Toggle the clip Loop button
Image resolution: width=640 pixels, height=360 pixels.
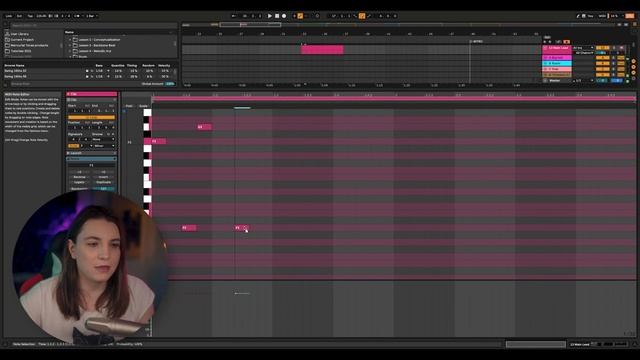click(x=91, y=117)
